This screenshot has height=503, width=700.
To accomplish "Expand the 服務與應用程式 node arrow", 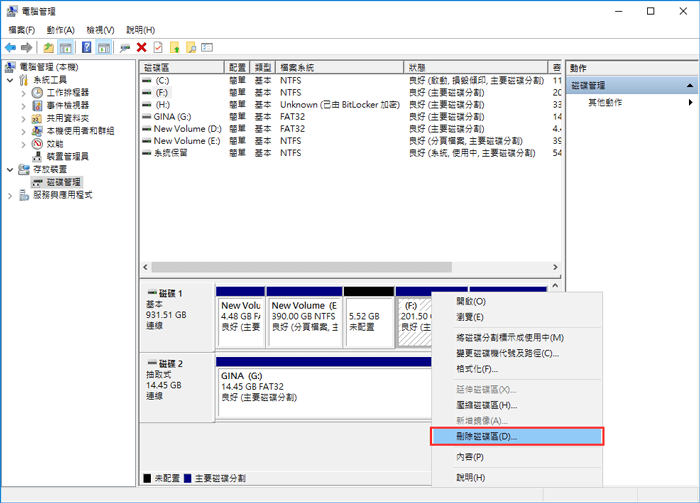I will pyautogui.click(x=10, y=195).
